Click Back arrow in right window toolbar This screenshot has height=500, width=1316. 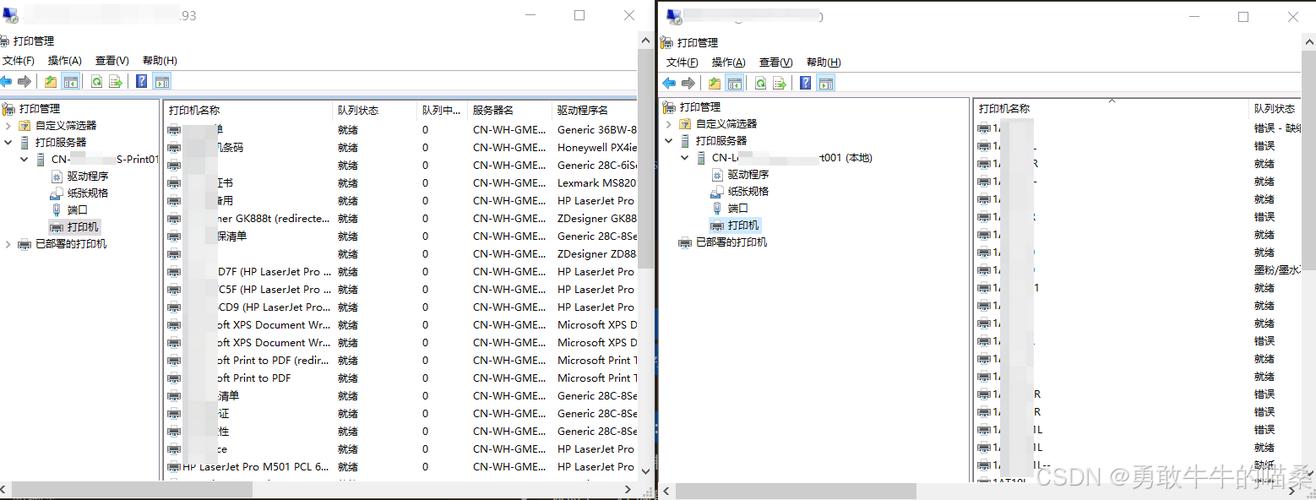click(x=669, y=83)
